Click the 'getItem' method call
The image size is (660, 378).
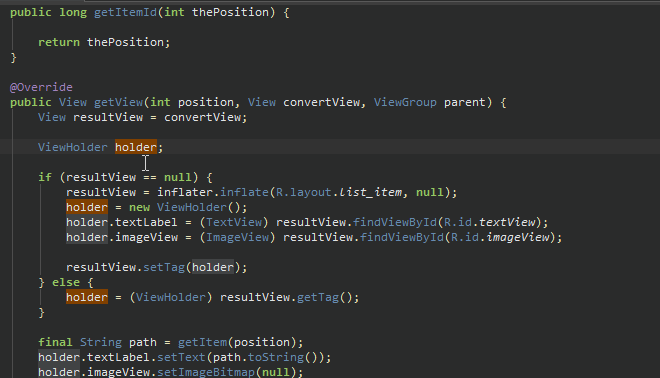point(202,342)
